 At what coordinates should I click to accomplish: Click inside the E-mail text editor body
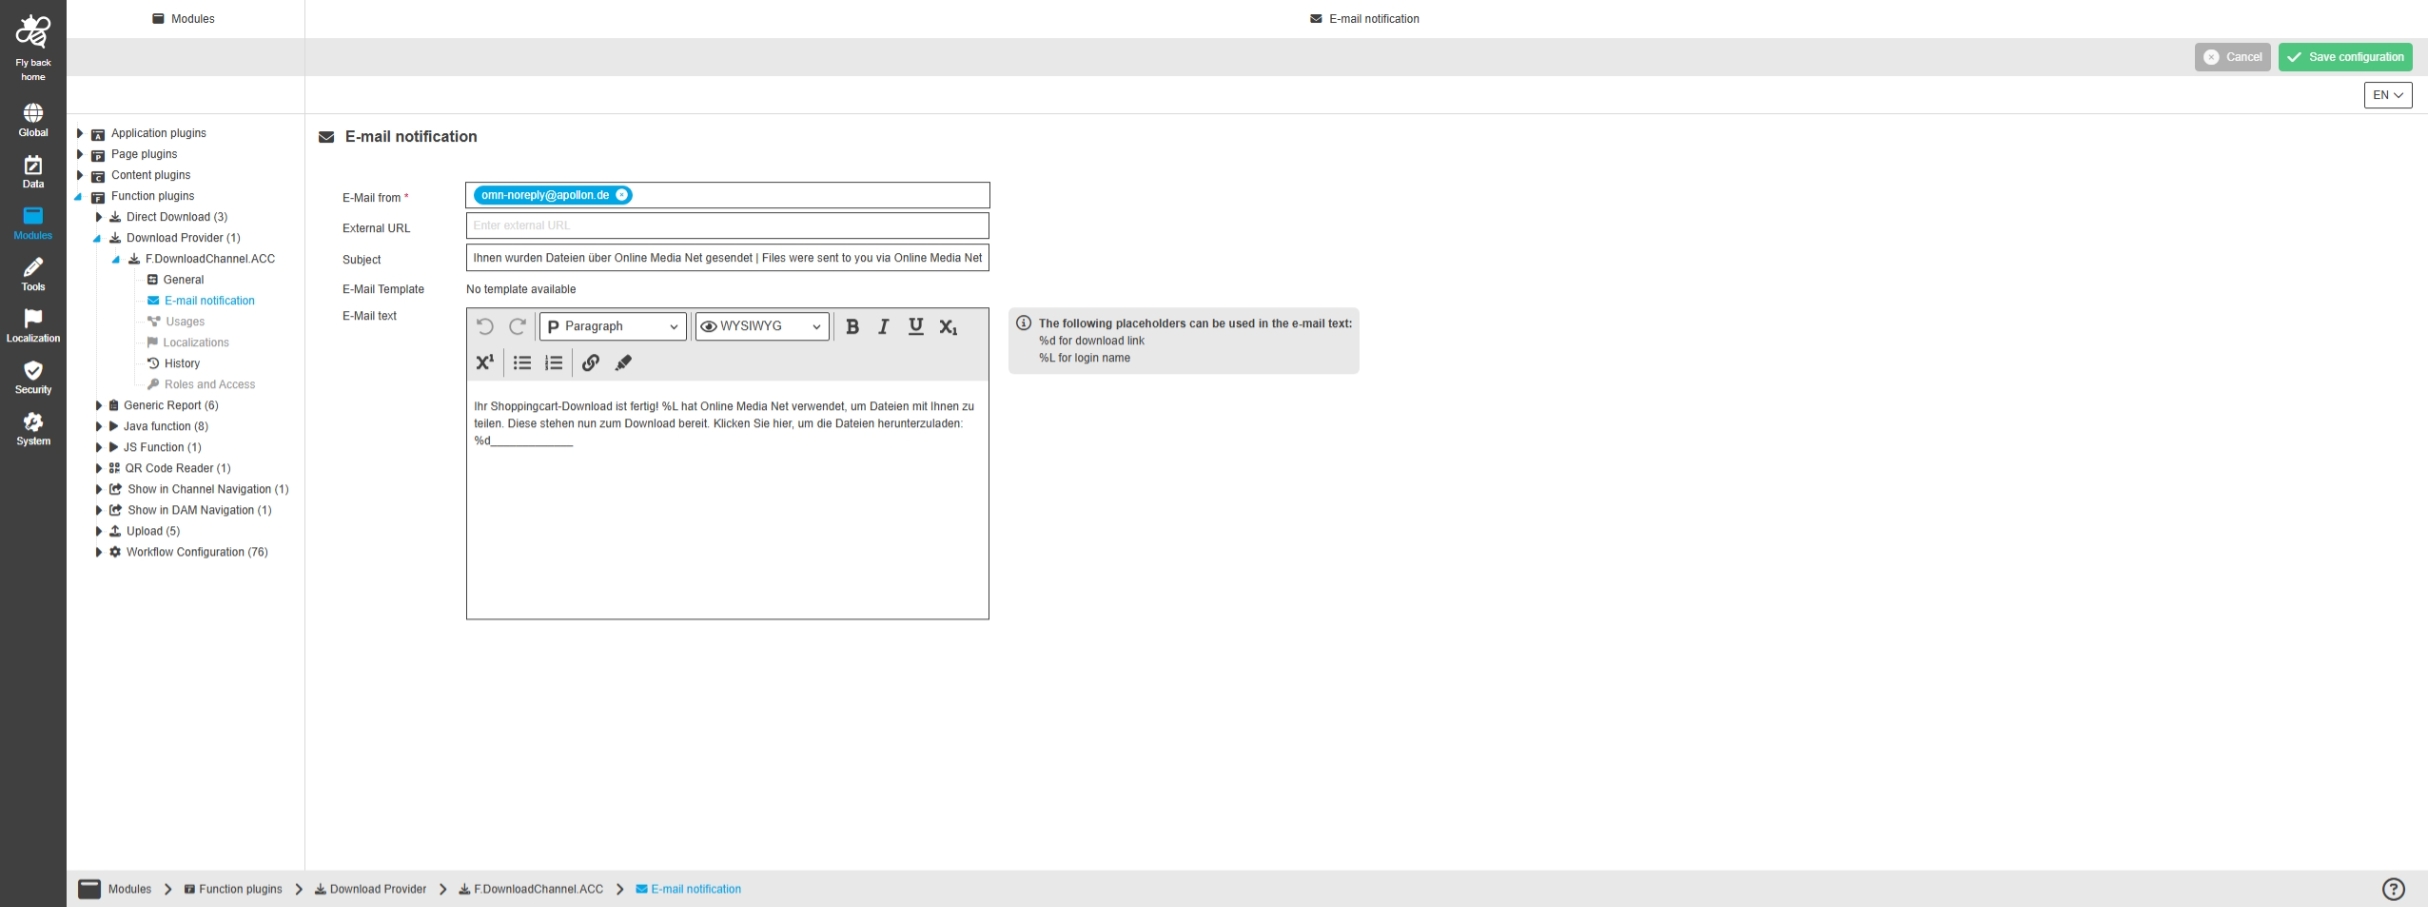[x=727, y=500]
